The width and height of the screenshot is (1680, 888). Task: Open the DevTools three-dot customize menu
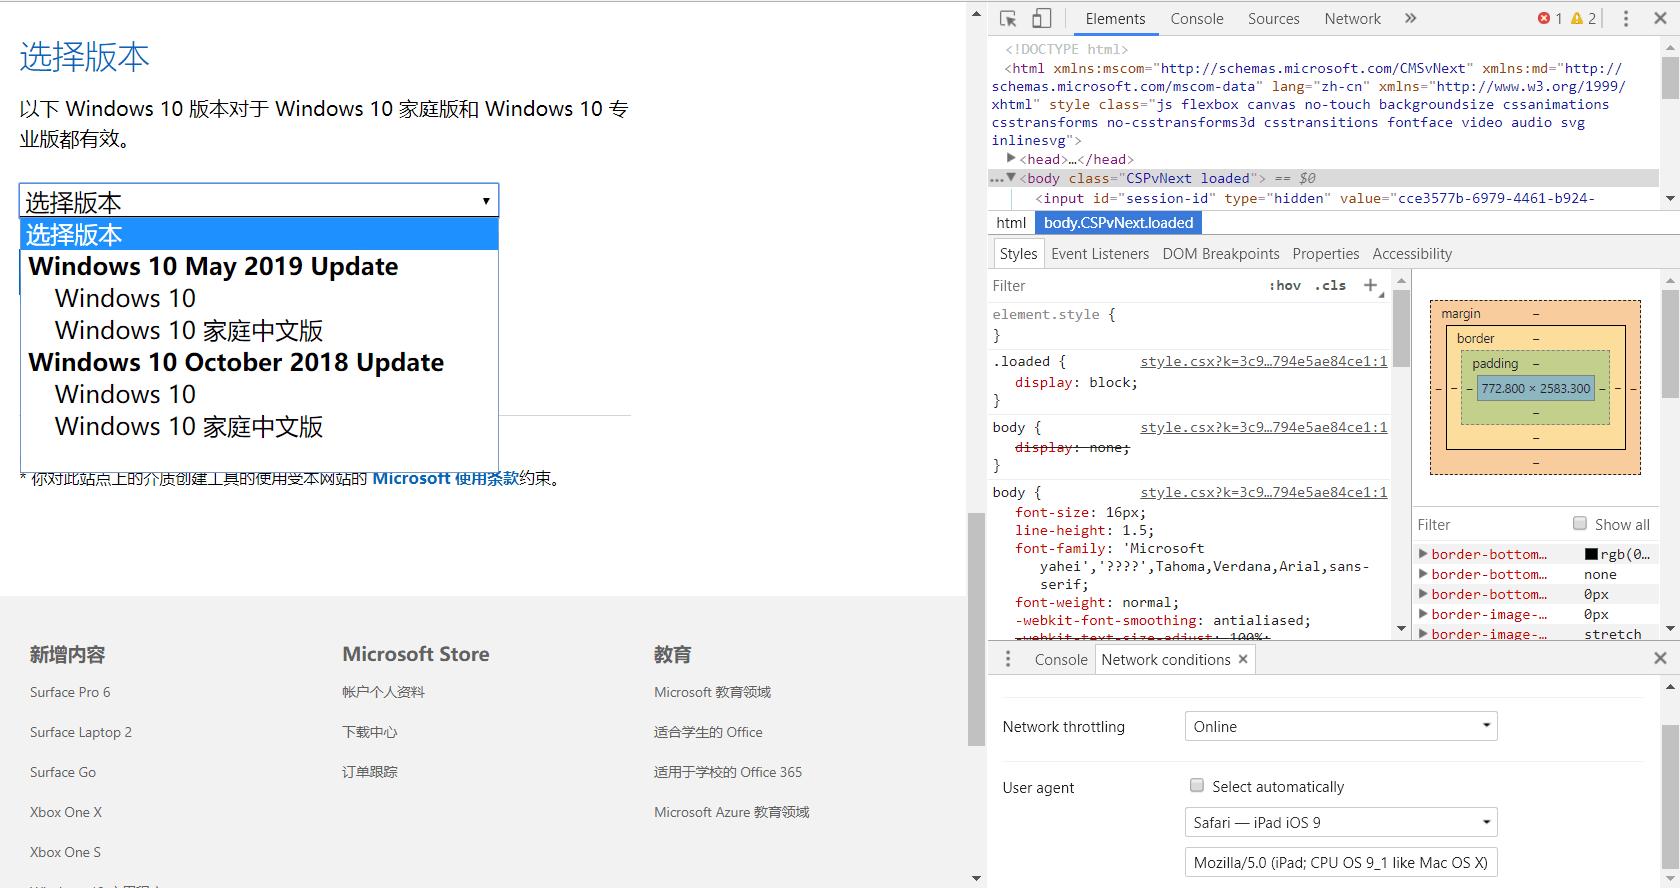point(1626,18)
